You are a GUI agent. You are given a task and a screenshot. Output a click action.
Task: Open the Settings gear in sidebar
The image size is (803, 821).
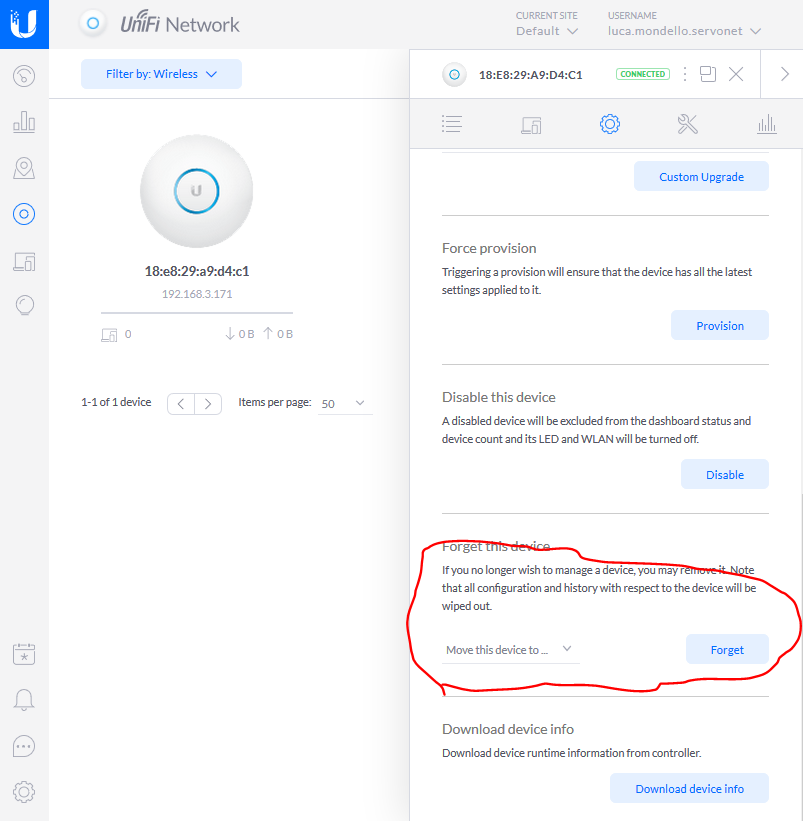pos(24,792)
